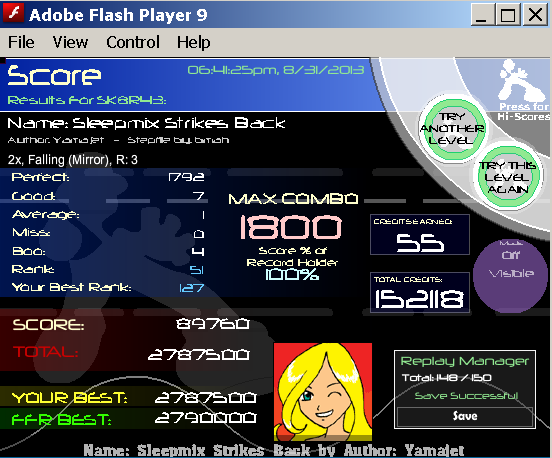Click the Adobe Flash Player title icon
The width and height of the screenshot is (552, 458).
[13, 13]
